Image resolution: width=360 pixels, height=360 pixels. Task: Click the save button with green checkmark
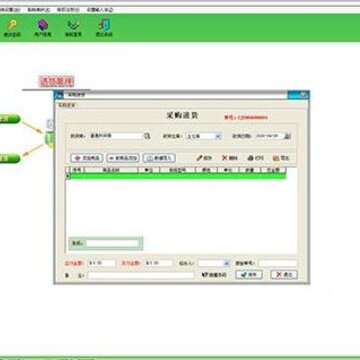249,275
